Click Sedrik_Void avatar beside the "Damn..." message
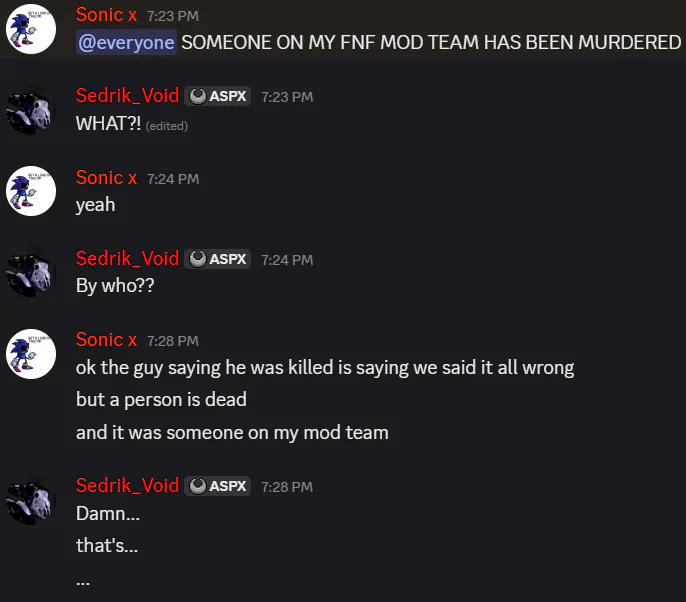 pyautogui.click(x=31, y=500)
